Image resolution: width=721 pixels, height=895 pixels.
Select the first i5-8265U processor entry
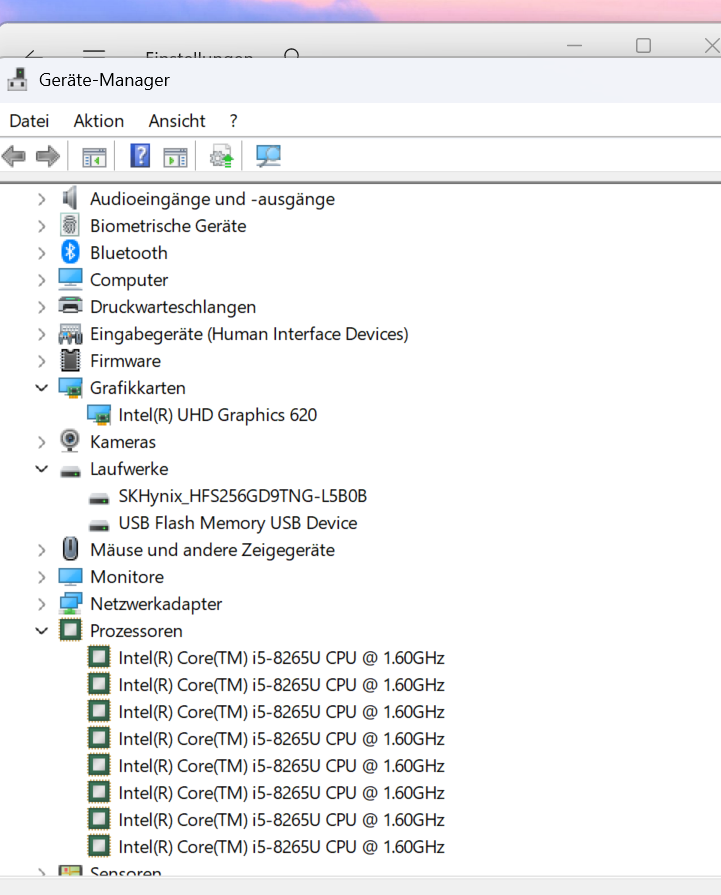click(x=281, y=658)
